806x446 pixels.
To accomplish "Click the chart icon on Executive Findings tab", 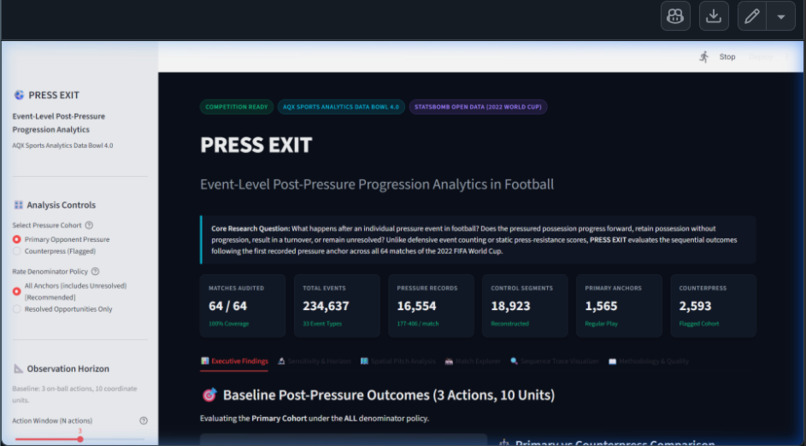I will 205,361.
